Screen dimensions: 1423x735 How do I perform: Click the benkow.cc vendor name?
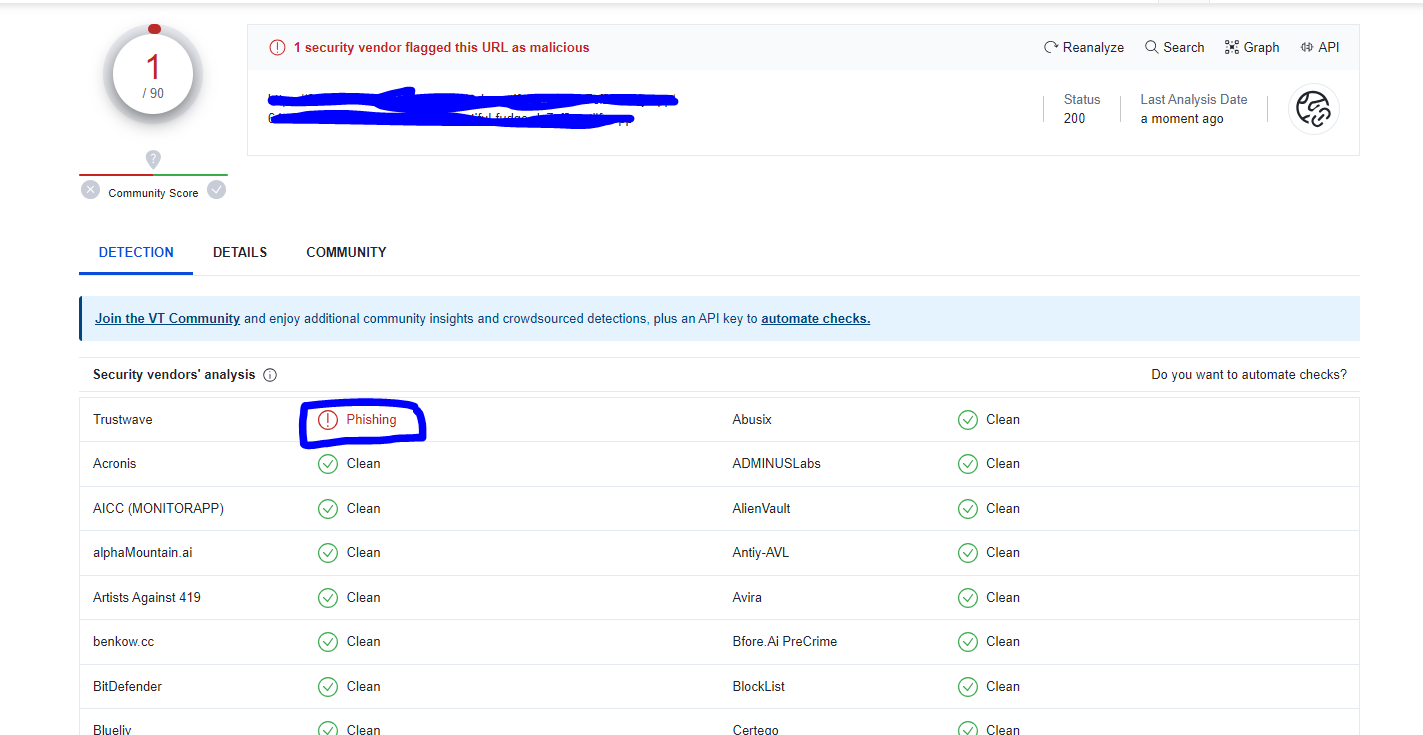click(124, 642)
